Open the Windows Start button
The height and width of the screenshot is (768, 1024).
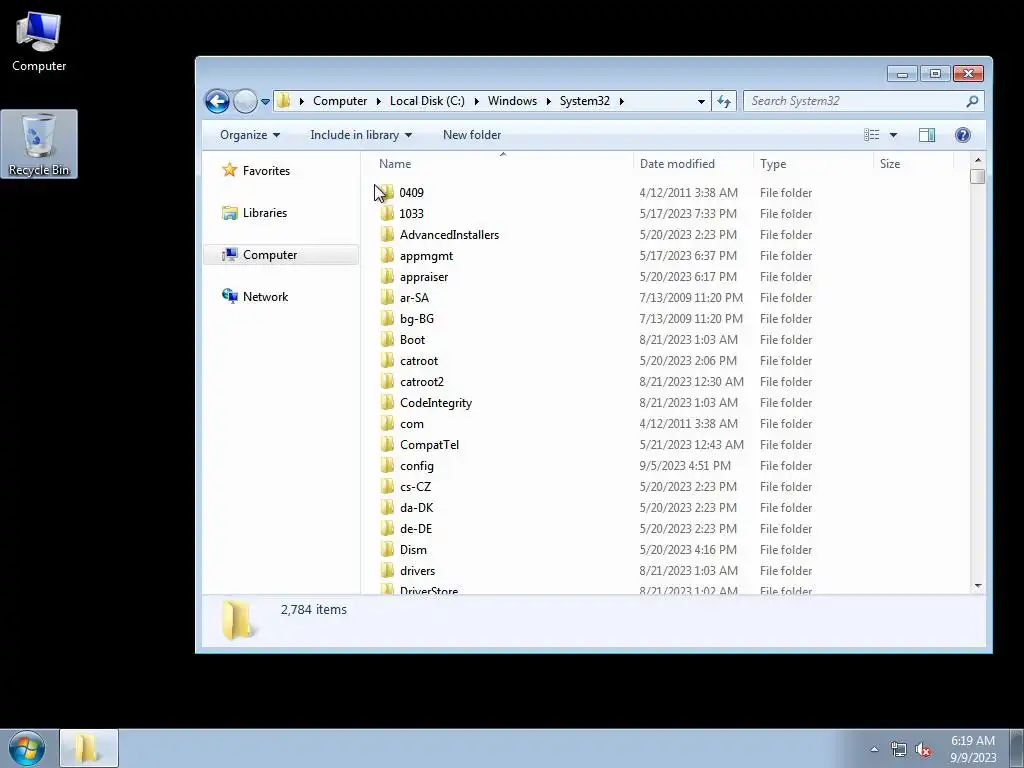27,749
